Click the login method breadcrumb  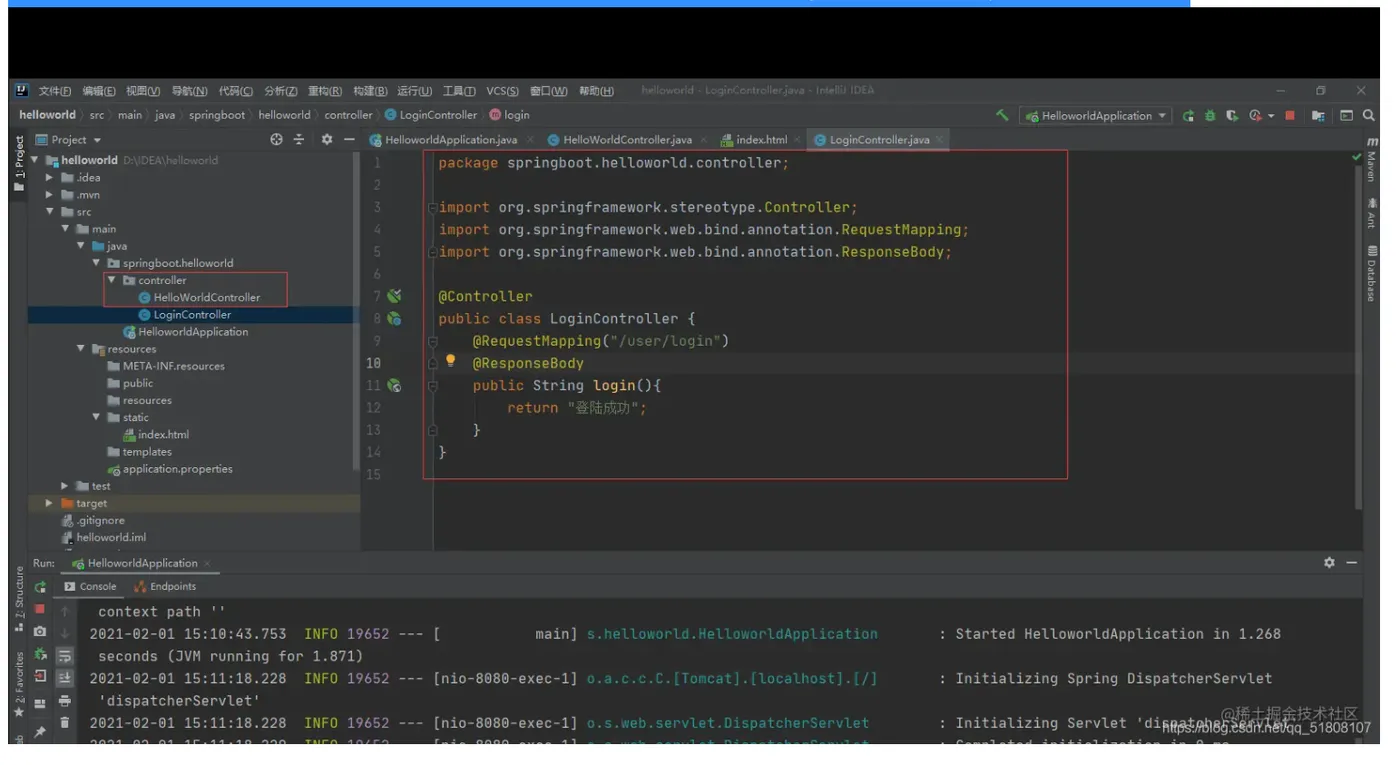pos(510,115)
